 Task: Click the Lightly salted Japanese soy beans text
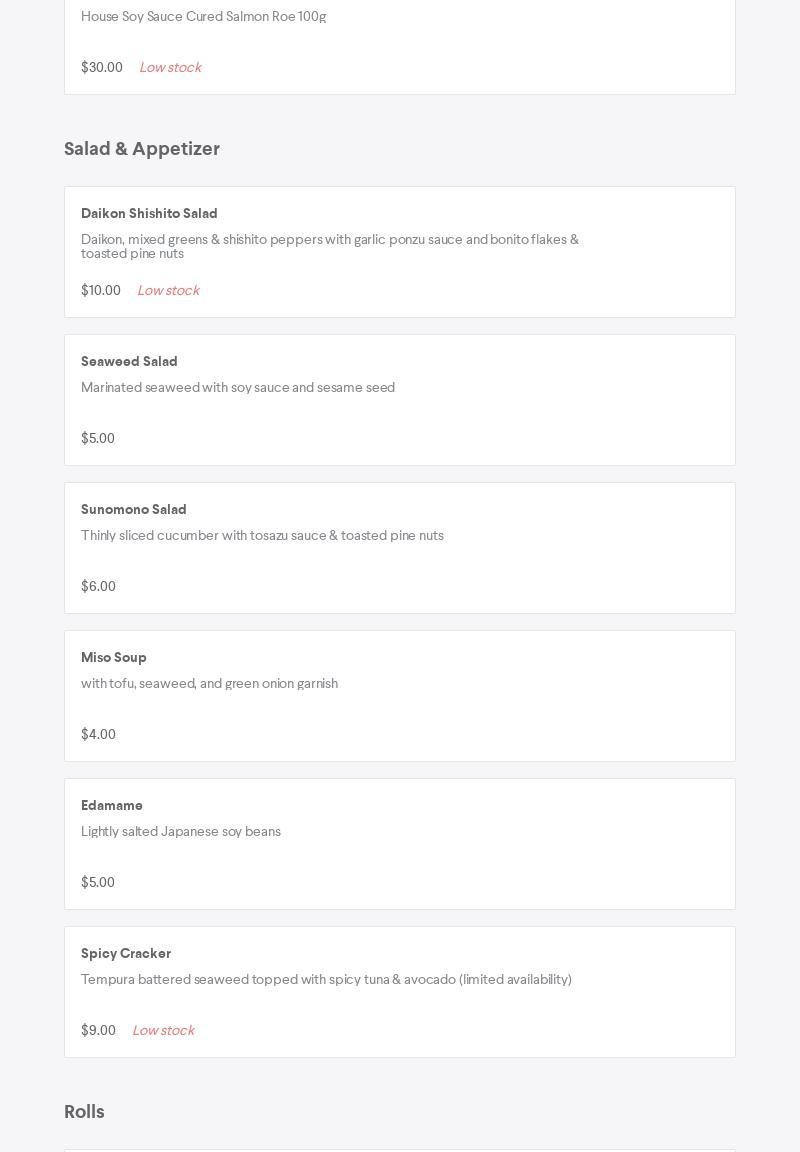pos(180,831)
